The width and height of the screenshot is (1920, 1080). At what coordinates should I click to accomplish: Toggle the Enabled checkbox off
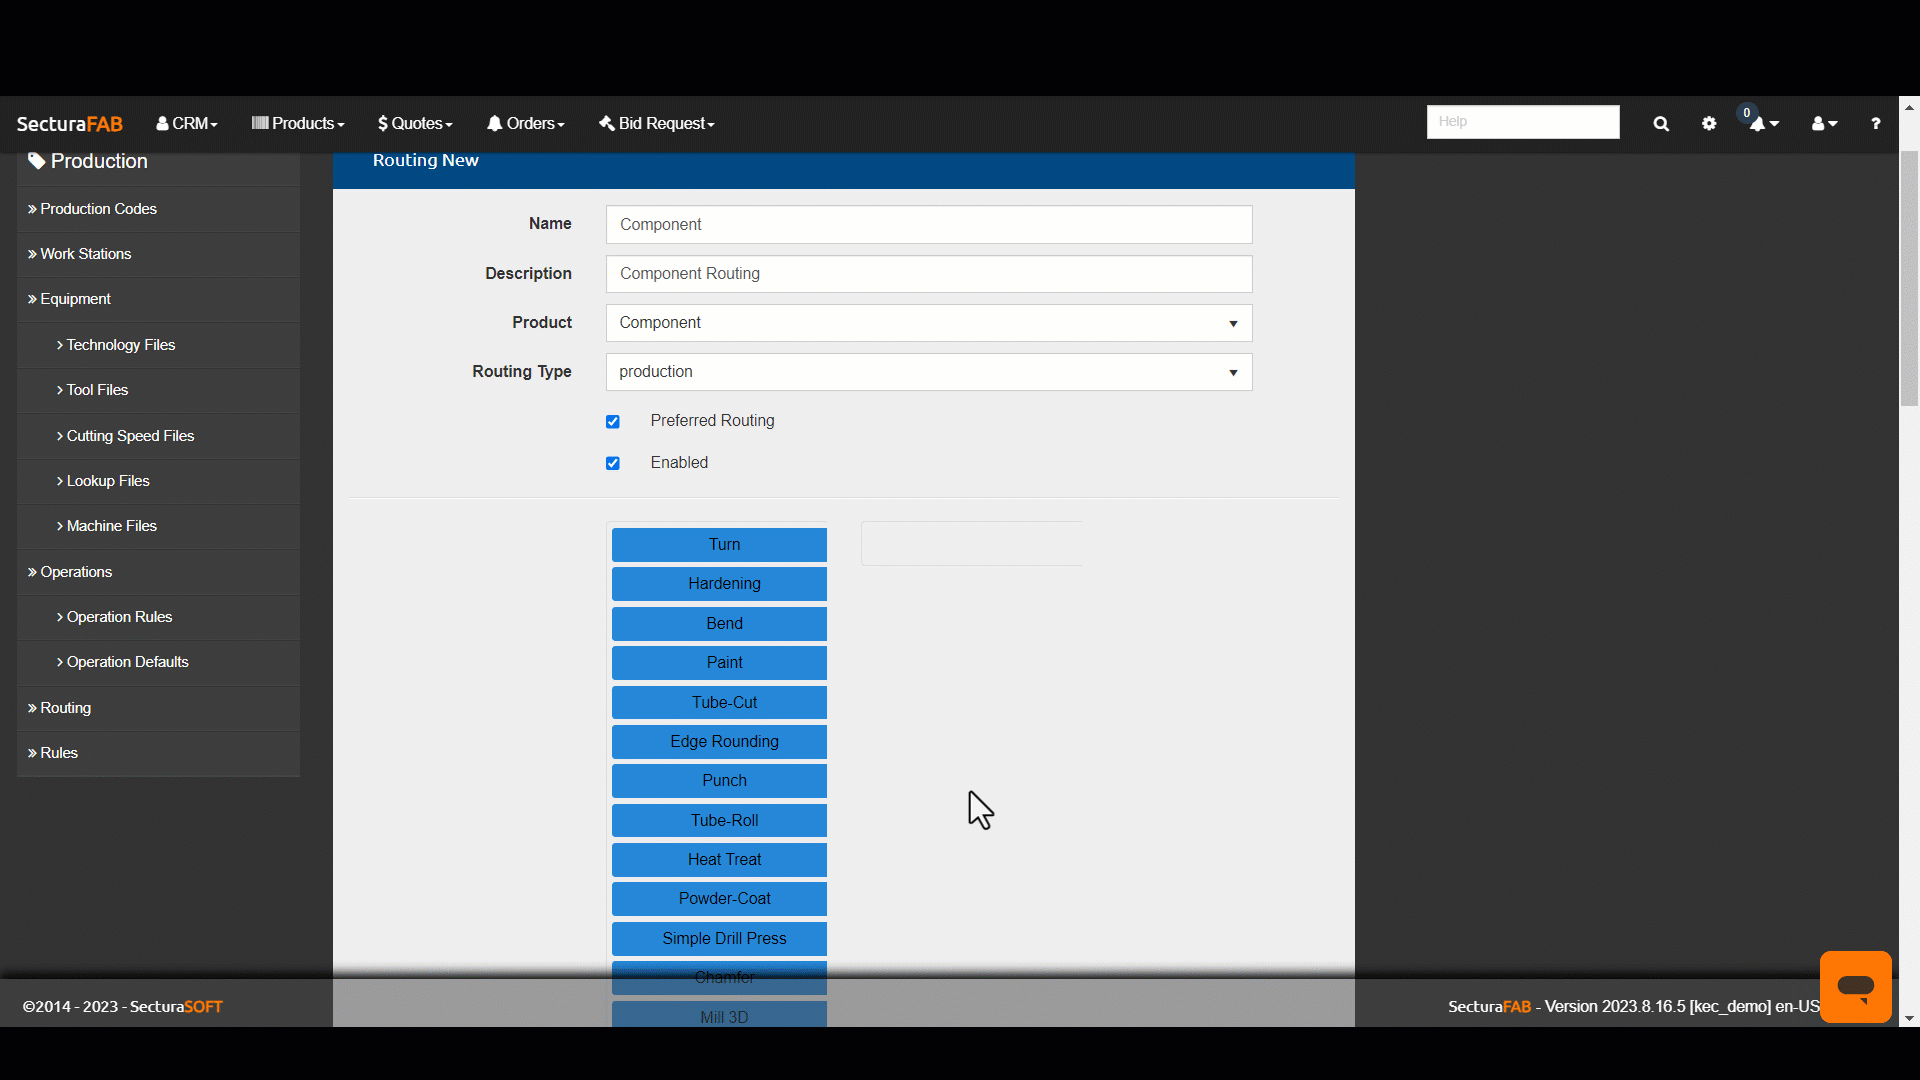click(x=612, y=463)
